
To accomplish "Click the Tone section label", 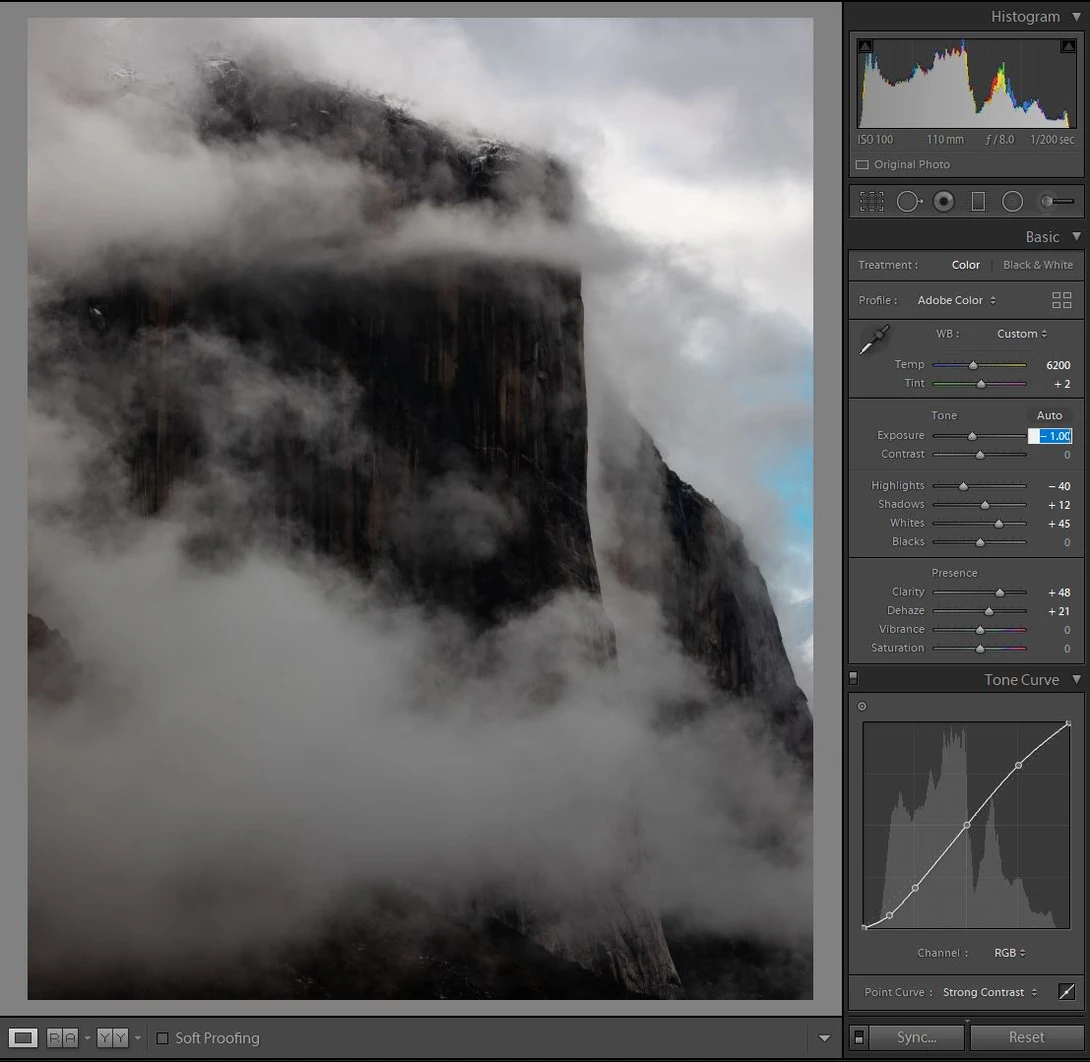I will pyautogui.click(x=943, y=415).
